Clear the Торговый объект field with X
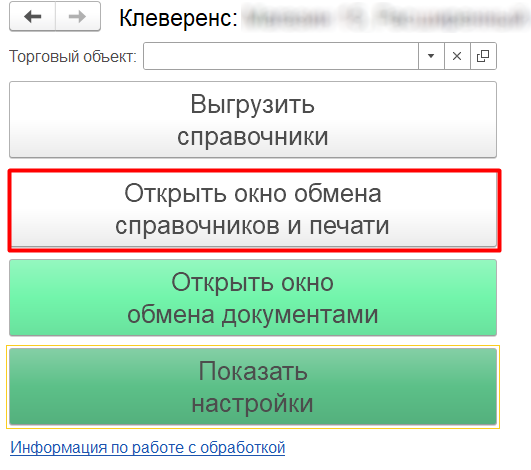 point(457,56)
